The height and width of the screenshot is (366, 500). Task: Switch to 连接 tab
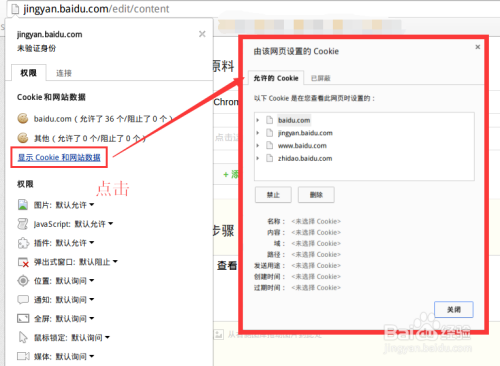(x=64, y=73)
